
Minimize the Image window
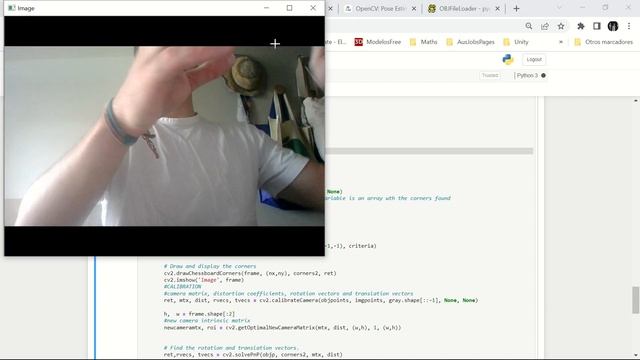click(266, 8)
